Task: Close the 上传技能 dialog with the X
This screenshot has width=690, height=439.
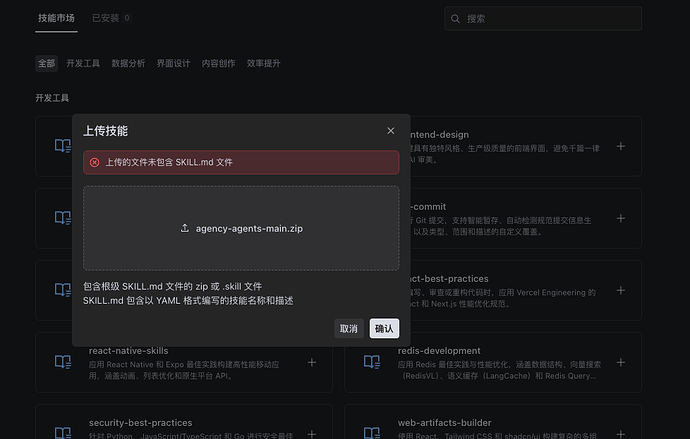Action: [x=390, y=131]
